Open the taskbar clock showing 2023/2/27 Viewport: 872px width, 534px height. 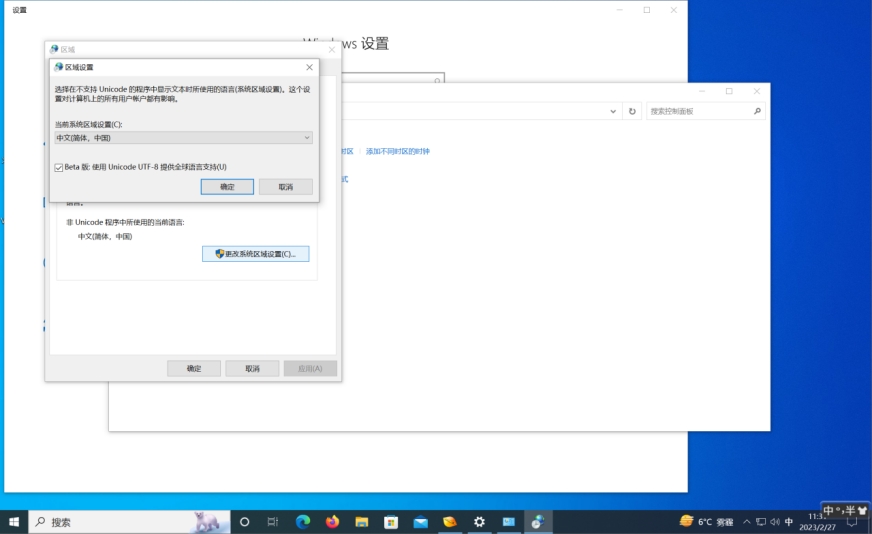(x=817, y=522)
